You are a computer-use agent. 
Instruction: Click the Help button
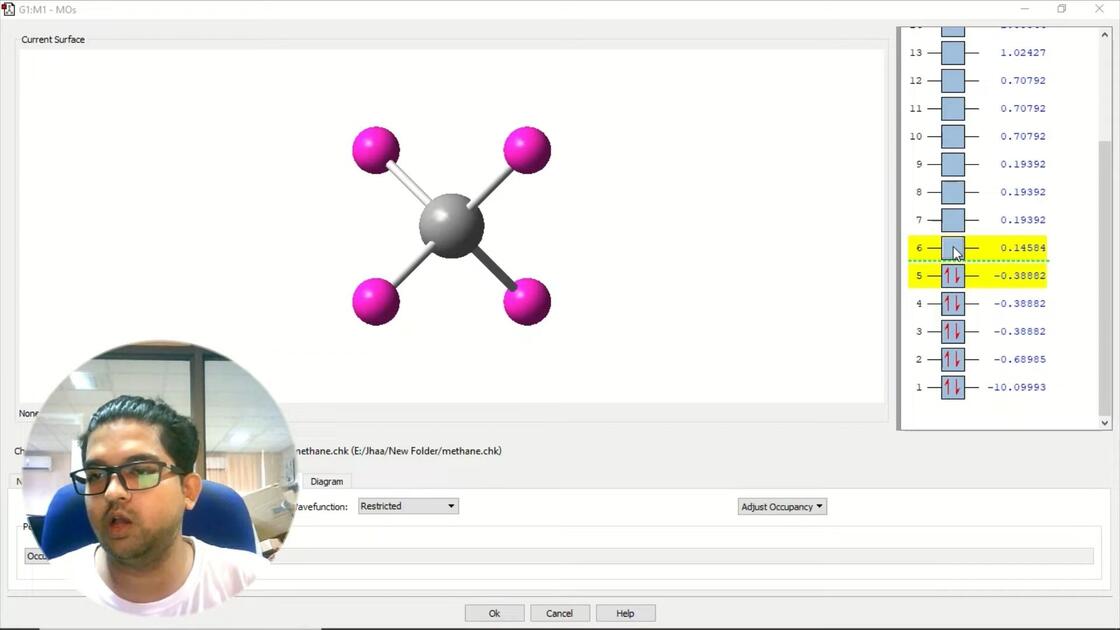click(625, 614)
